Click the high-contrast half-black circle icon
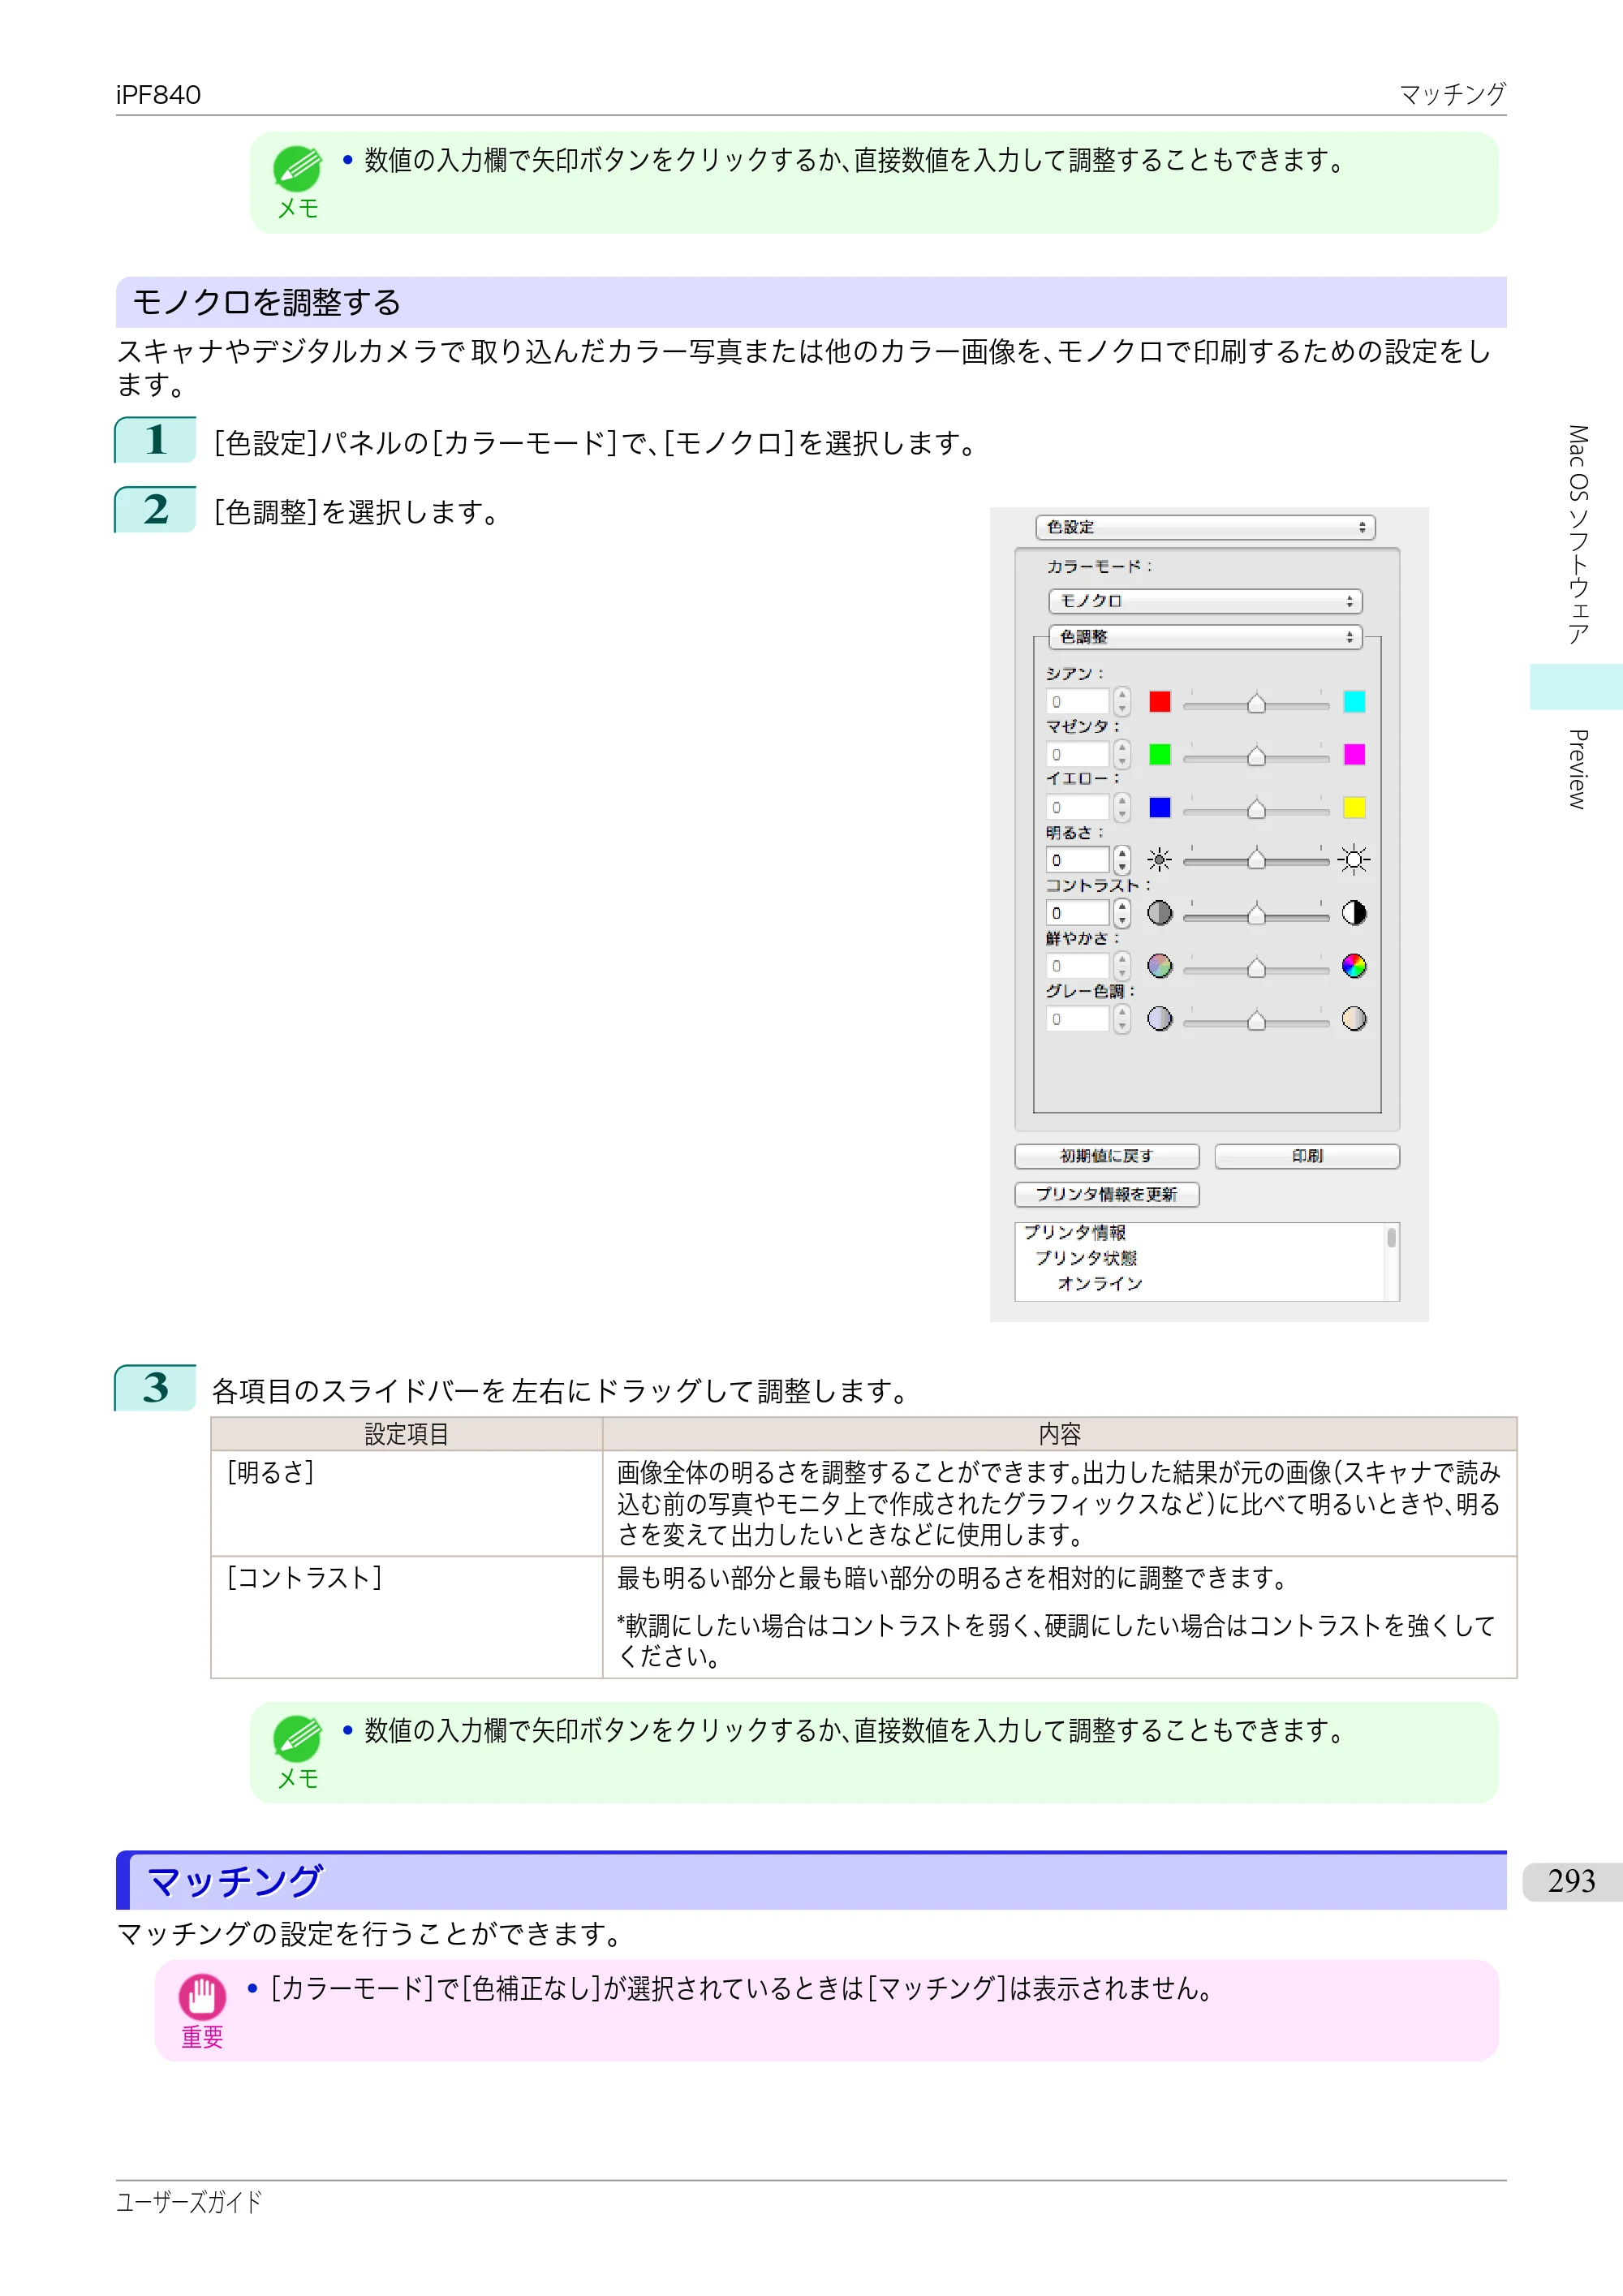This screenshot has height=2296, width=1623. (x=1354, y=913)
